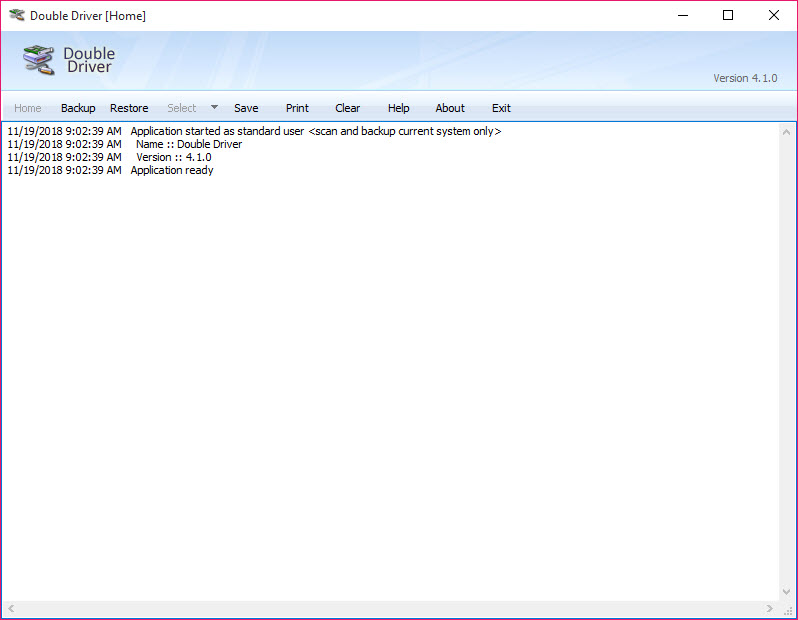
Task: Click the horizontal scrollbar left arrow
Action: [x=11, y=609]
